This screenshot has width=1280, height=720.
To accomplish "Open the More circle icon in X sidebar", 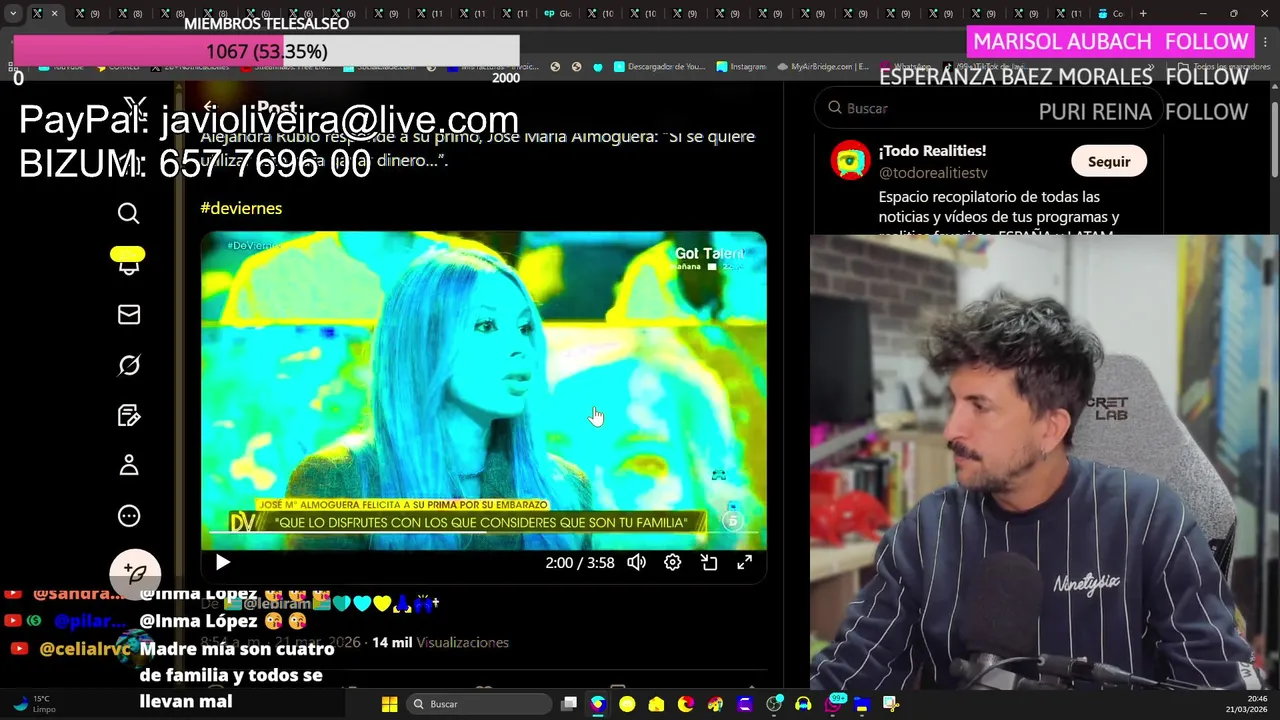I will (128, 516).
